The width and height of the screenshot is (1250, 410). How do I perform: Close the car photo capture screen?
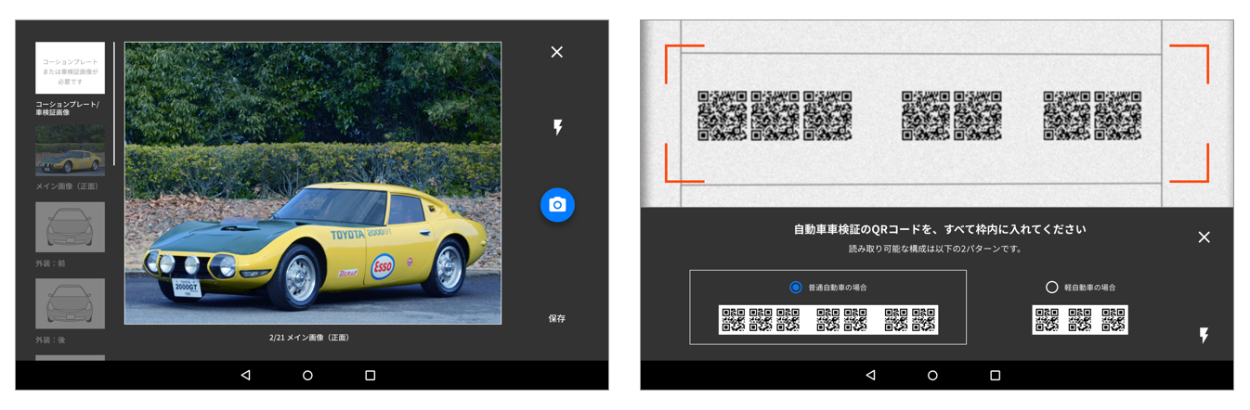557,52
